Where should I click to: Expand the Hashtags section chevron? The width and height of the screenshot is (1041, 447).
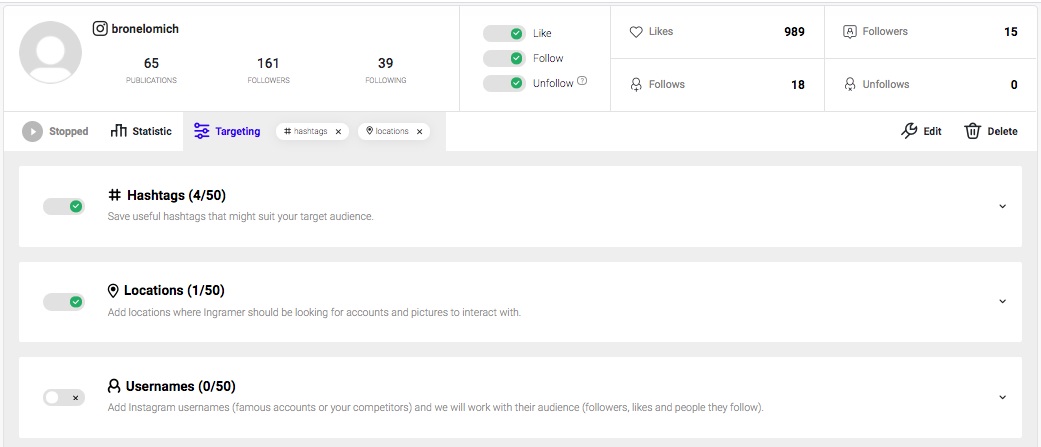coord(1002,206)
